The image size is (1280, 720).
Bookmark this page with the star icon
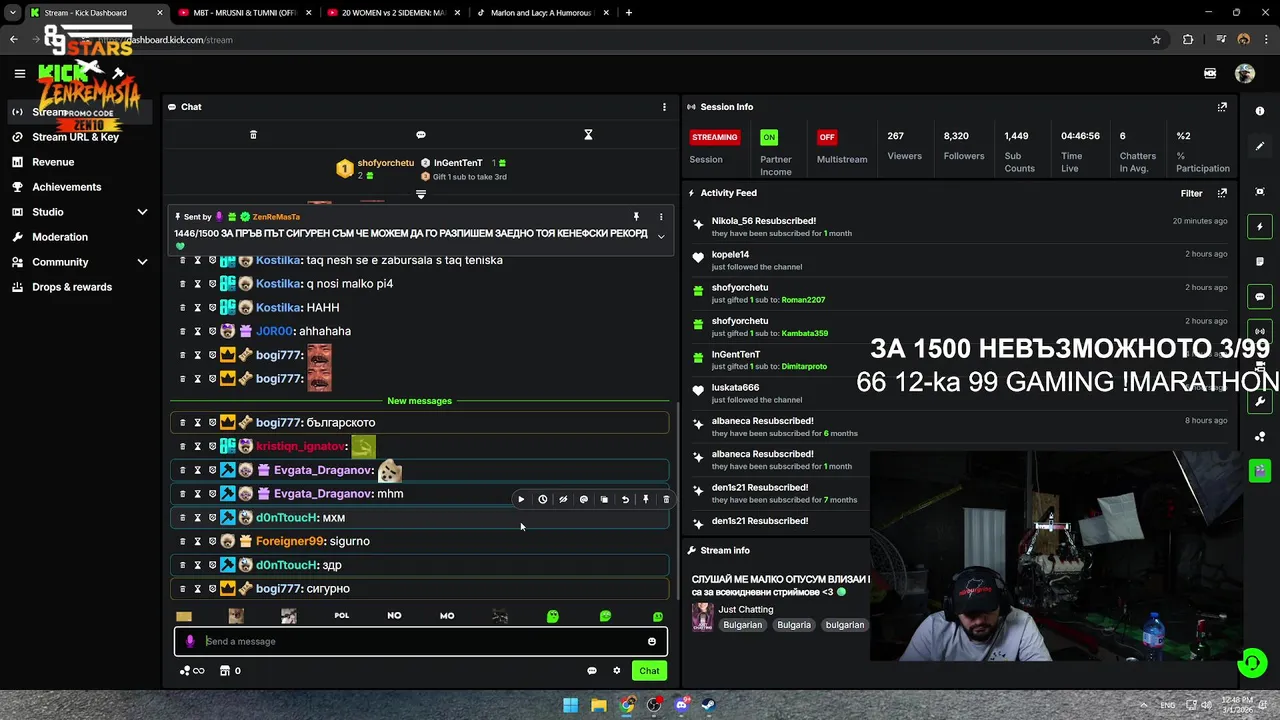1156,40
